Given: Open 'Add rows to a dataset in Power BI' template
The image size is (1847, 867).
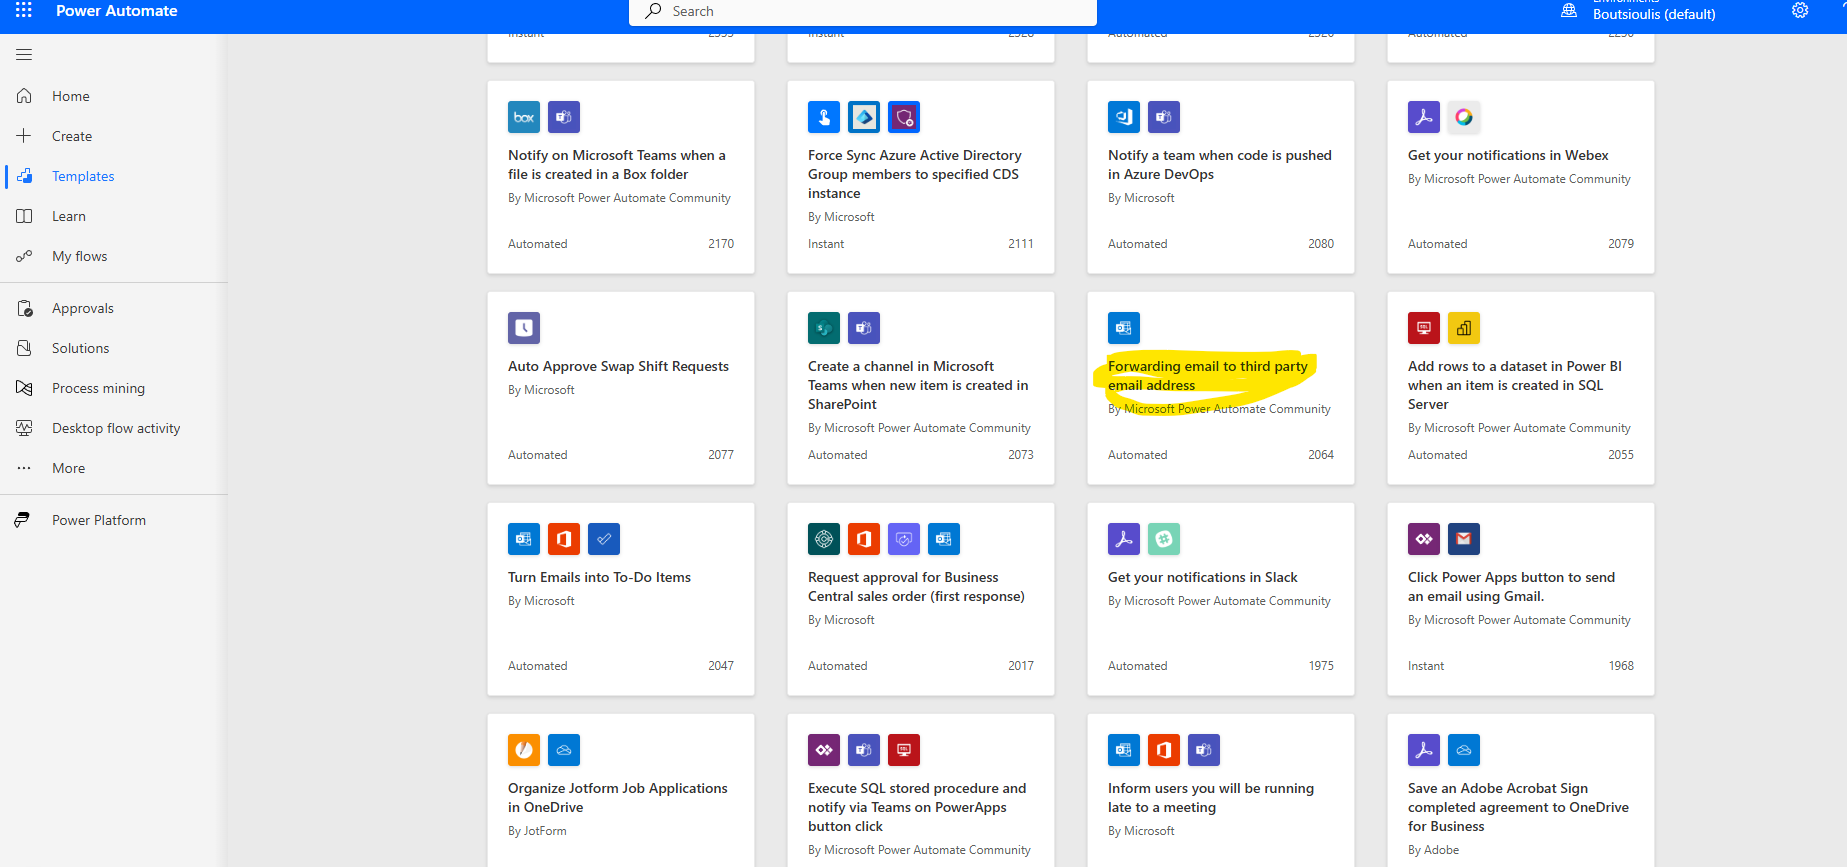Looking at the screenshot, I should click(x=1515, y=385).
